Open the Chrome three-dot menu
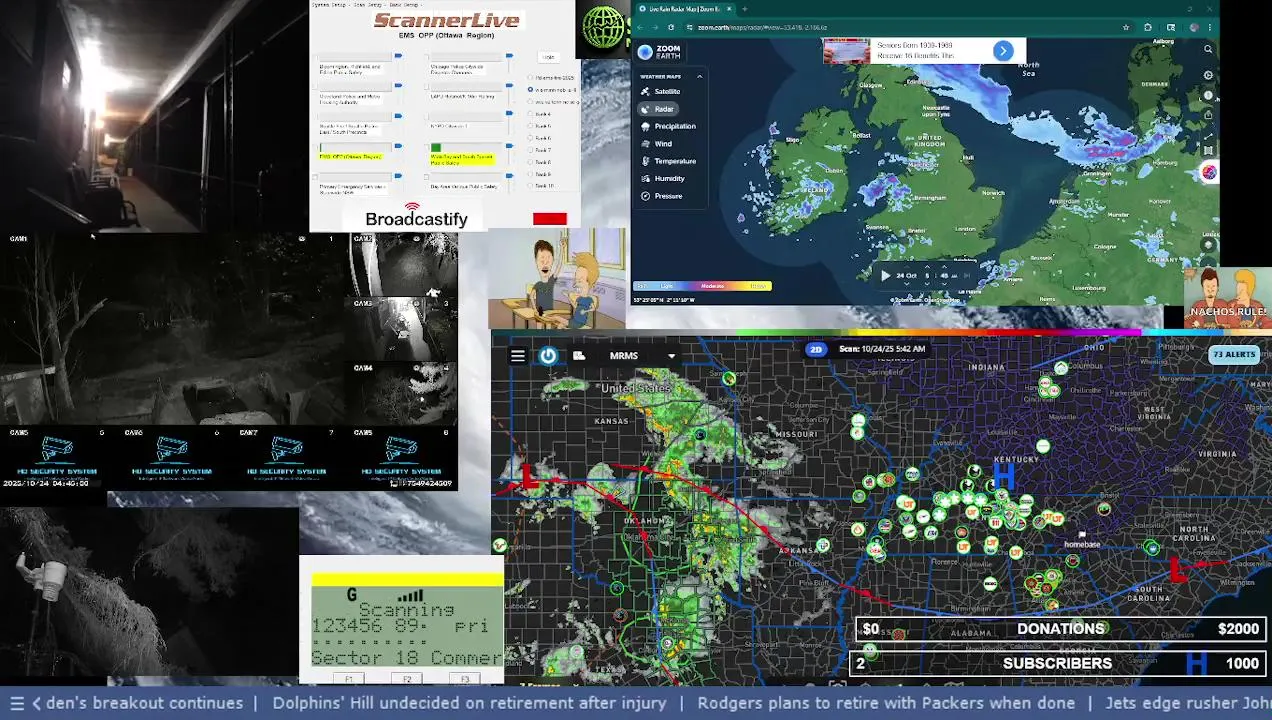 pos(1211,28)
